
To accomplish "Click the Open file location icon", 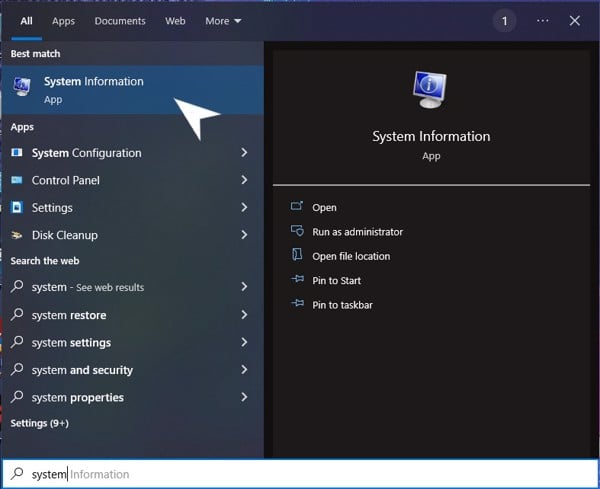I will (297, 254).
